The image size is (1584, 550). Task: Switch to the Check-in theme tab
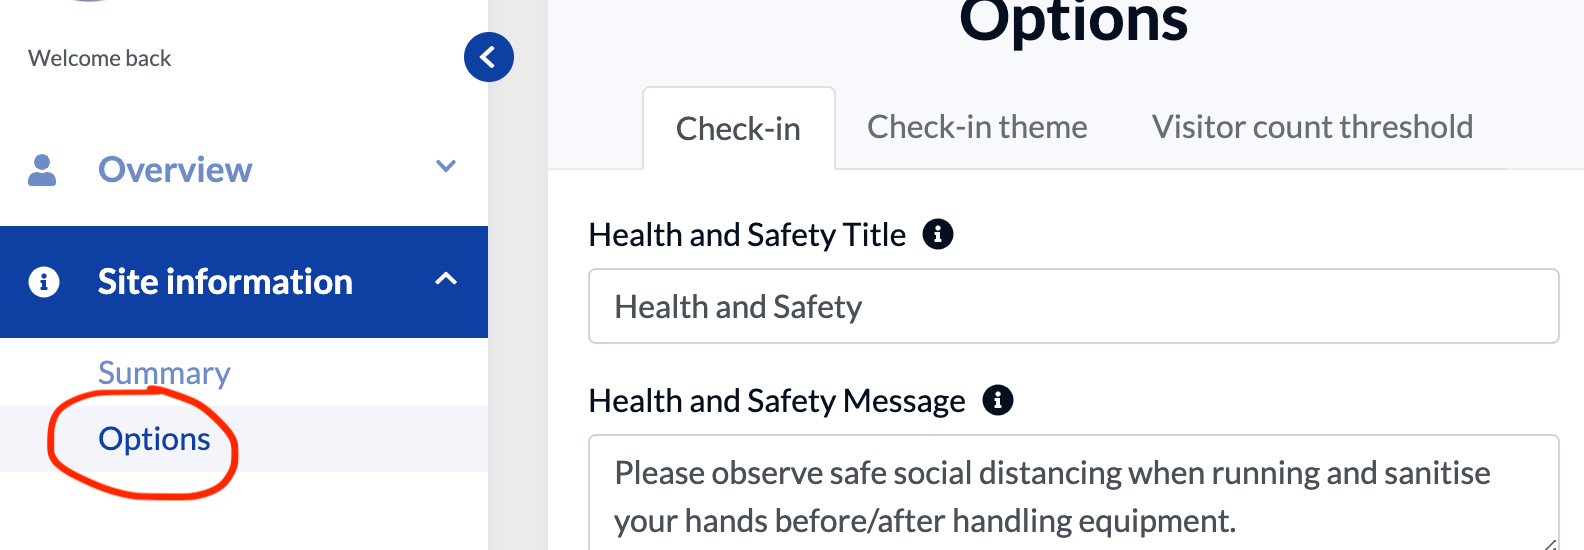(977, 127)
